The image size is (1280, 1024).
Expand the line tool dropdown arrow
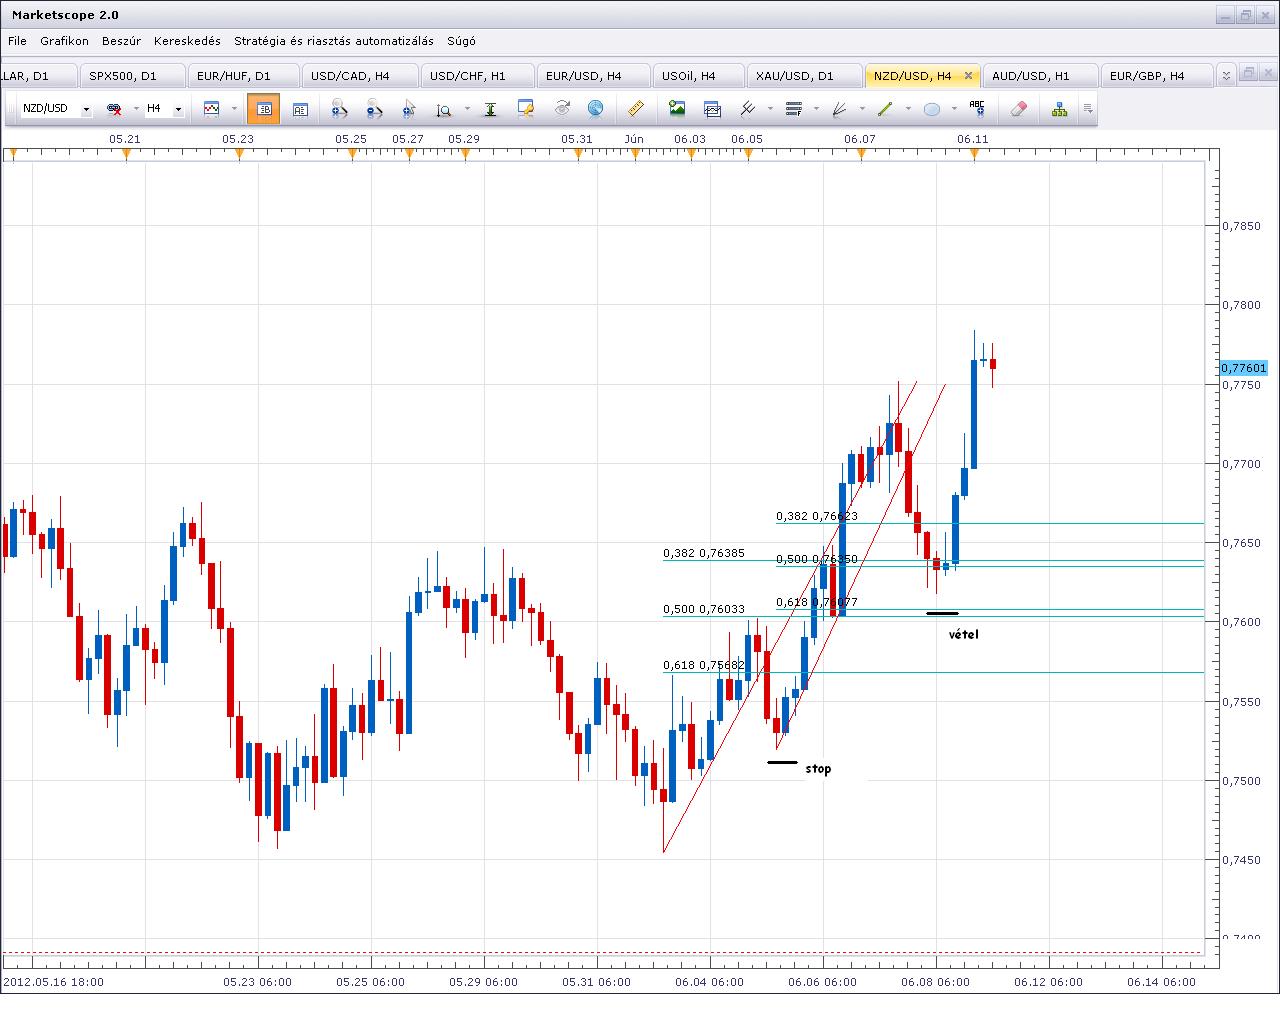click(907, 109)
